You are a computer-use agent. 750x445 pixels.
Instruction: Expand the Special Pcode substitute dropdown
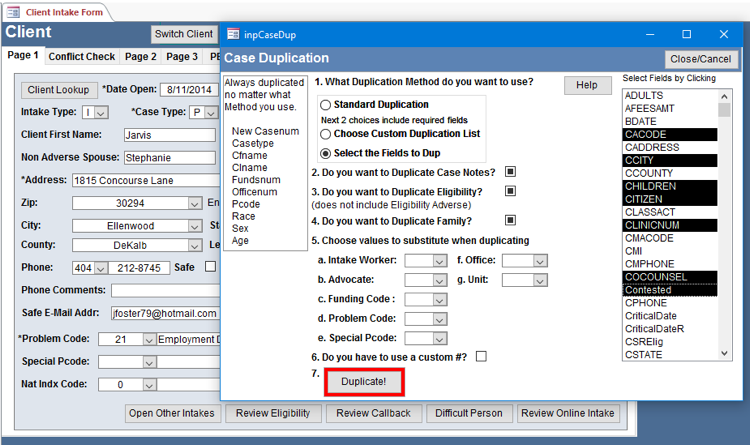(439, 337)
